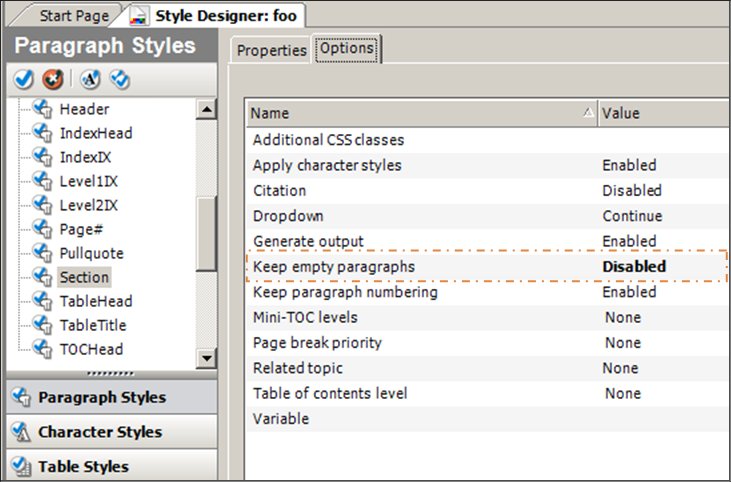731x482 pixels.
Task: Open the Start Page tab
Action: pyautogui.click(x=75, y=15)
